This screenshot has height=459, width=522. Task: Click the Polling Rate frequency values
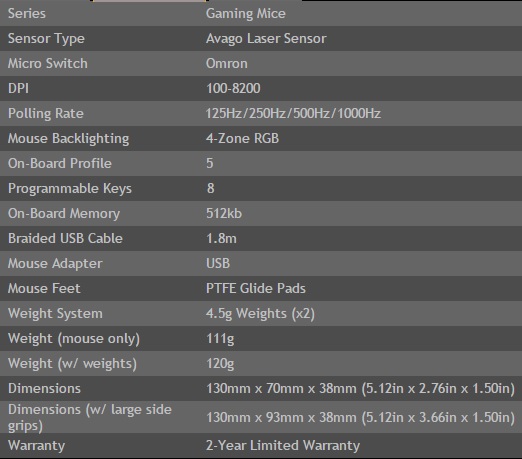pos(293,113)
